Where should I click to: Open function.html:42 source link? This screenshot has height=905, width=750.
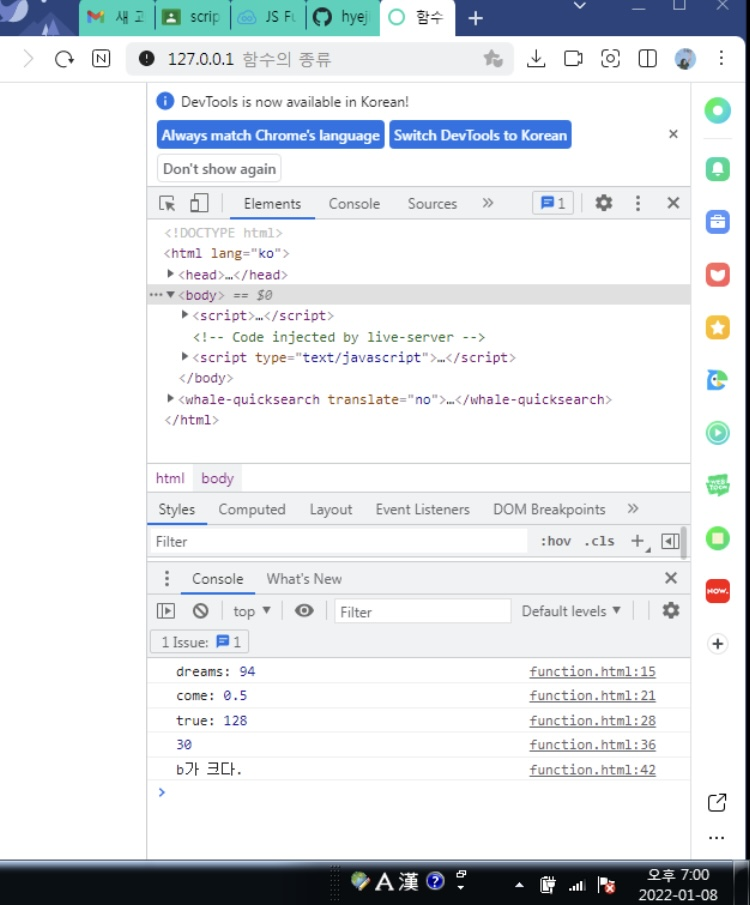pyautogui.click(x=592, y=769)
